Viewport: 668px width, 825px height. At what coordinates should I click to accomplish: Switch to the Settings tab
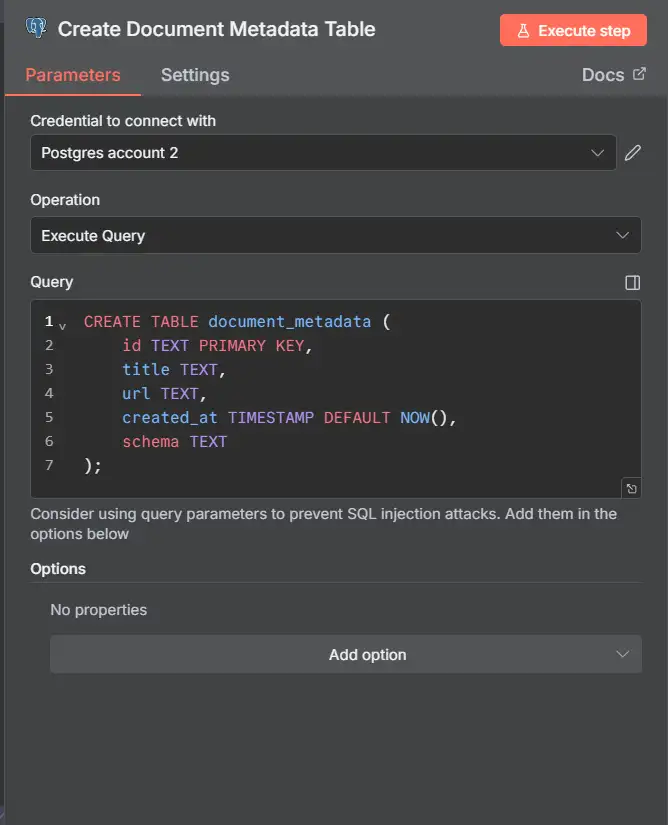coord(194,74)
